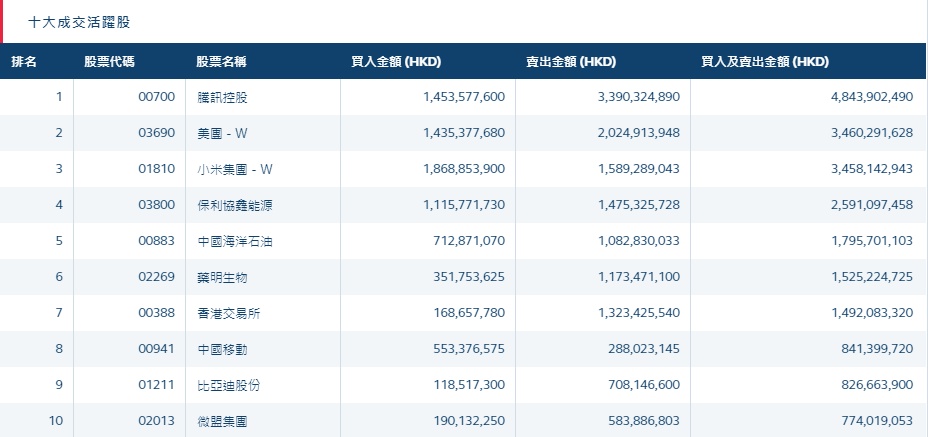Open stock name 藥明生物

(x=223, y=277)
